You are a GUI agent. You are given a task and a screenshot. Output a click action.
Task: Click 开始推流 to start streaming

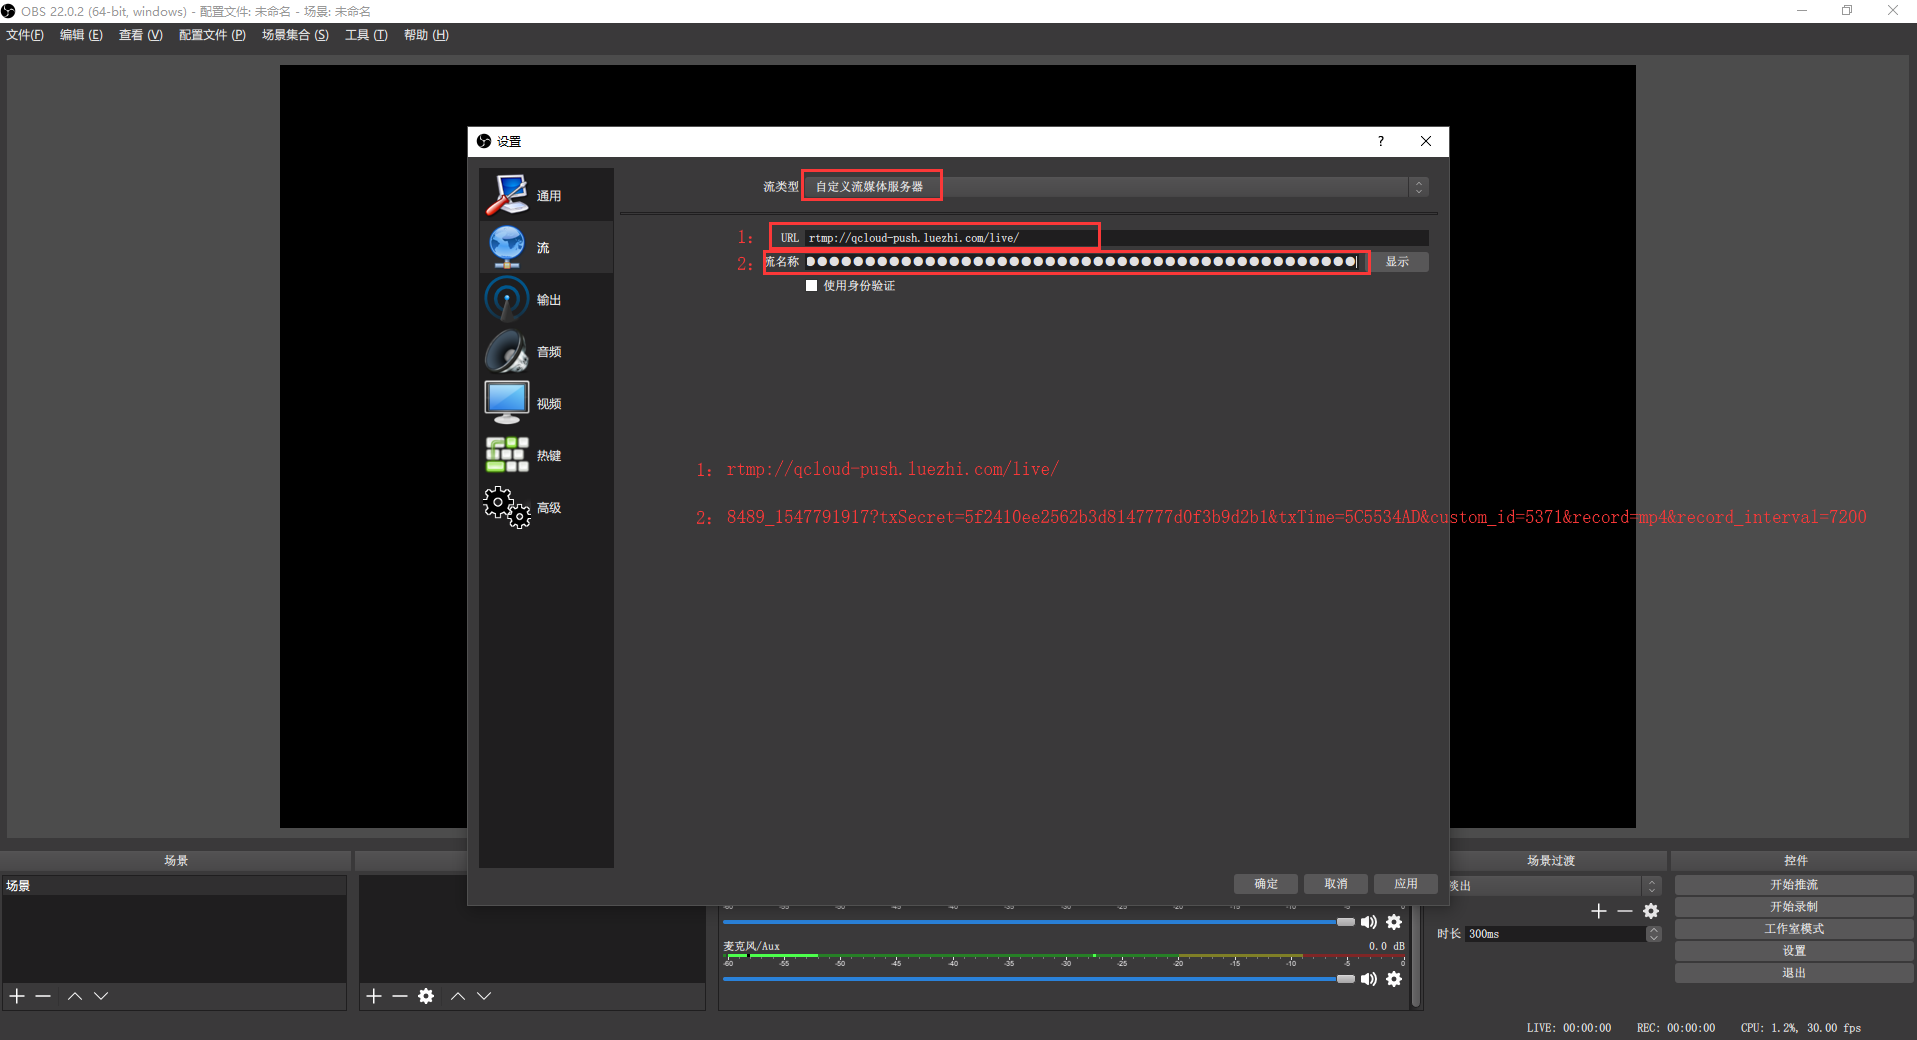tap(1794, 885)
